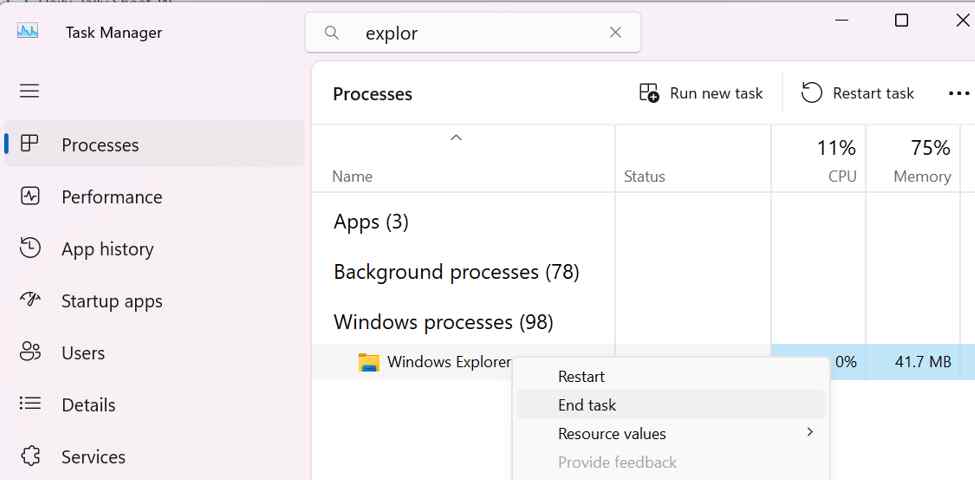975x480 pixels.
Task: Go to App history in sidebar
Action: point(107,249)
